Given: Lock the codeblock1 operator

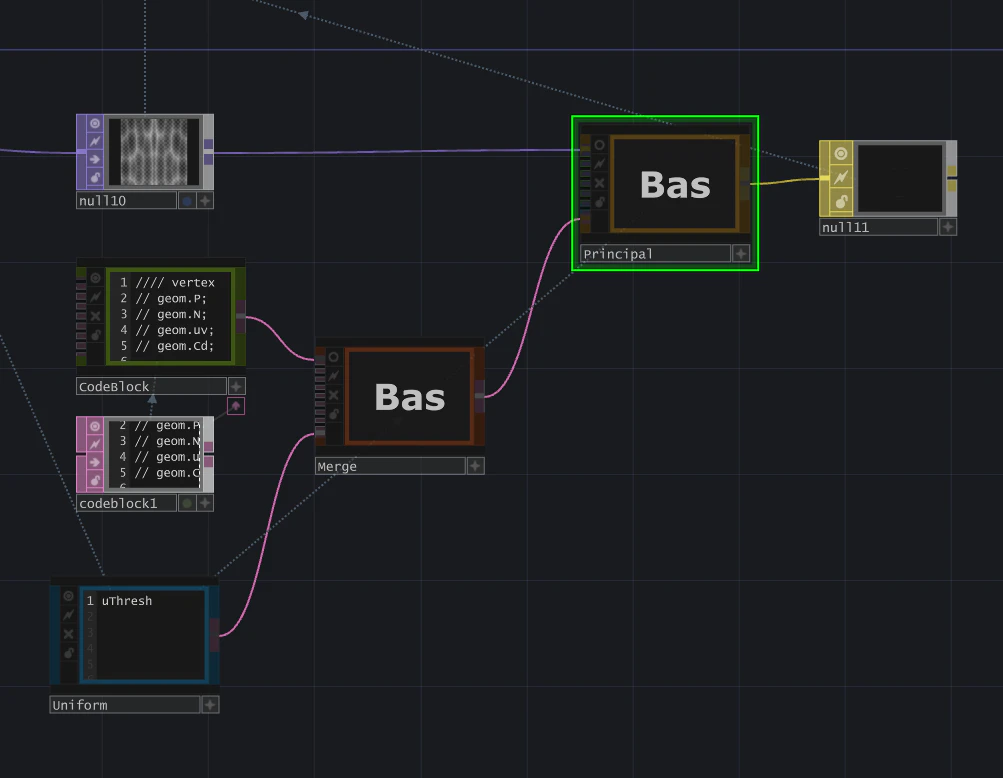Looking at the screenshot, I should pyautogui.click(x=95, y=480).
